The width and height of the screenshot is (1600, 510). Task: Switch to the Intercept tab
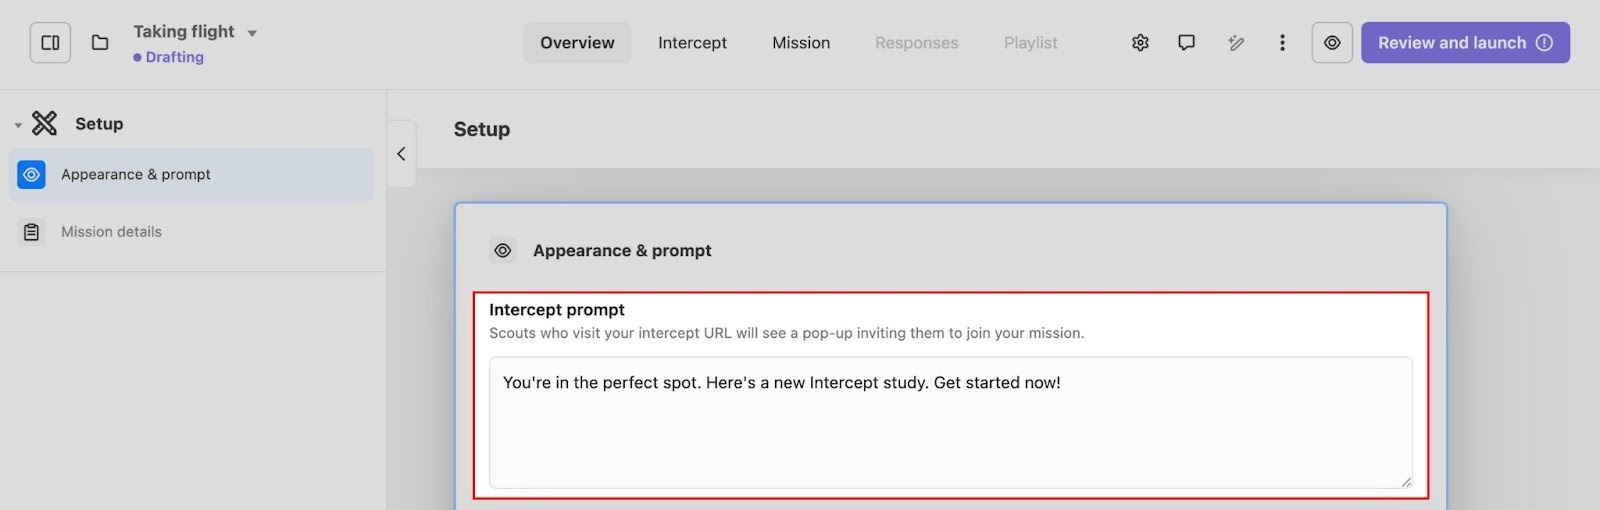point(692,43)
